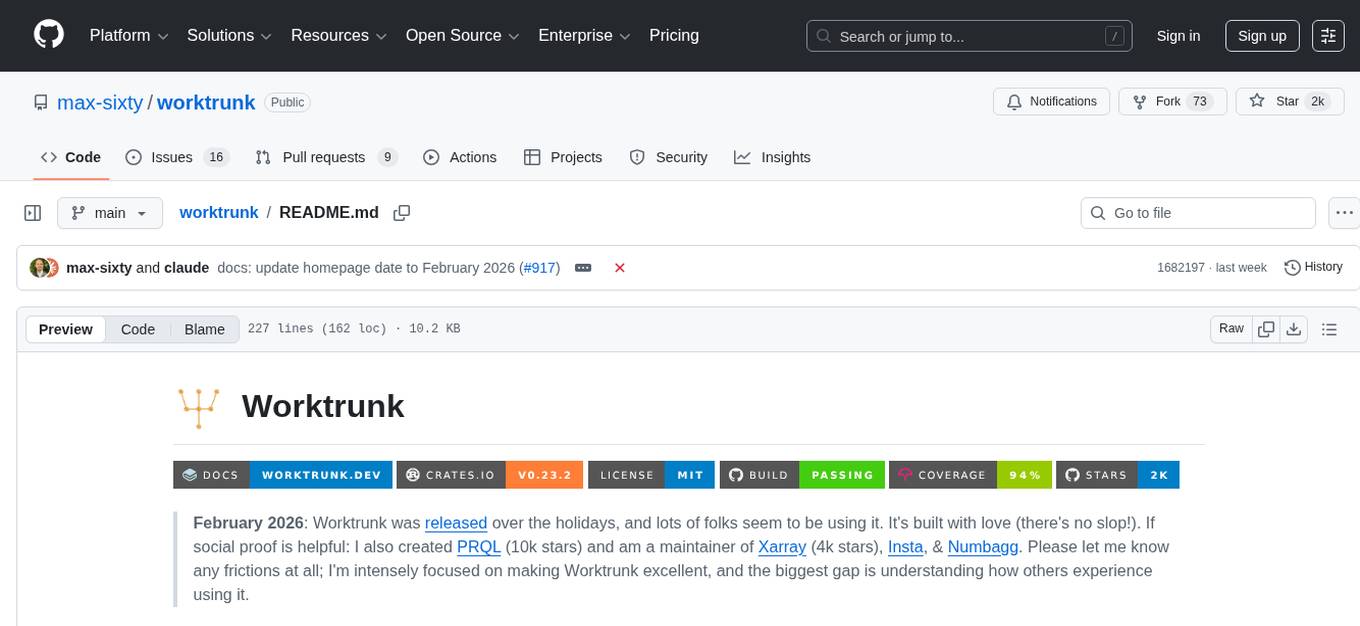The image size is (1360, 626).
Task: Click the GitHub logo
Action: pyautogui.click(x=48, y=35)
